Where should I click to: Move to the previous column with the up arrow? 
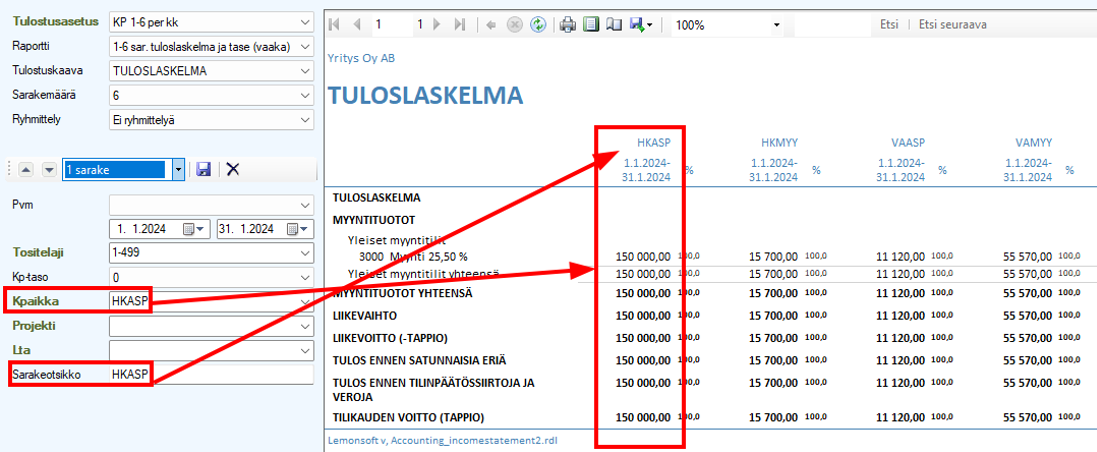(28, 169)
